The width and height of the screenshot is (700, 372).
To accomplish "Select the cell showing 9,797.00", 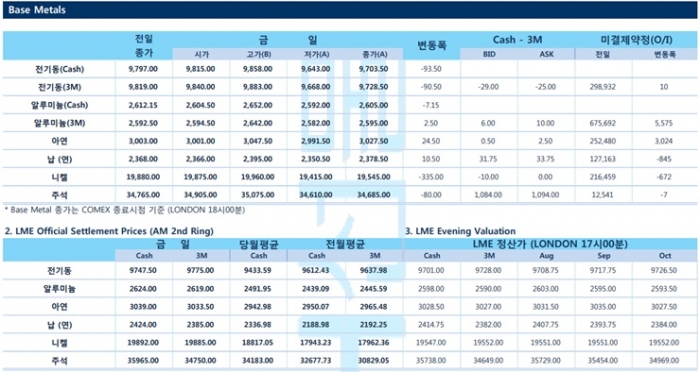I will [x=143, y=69].
